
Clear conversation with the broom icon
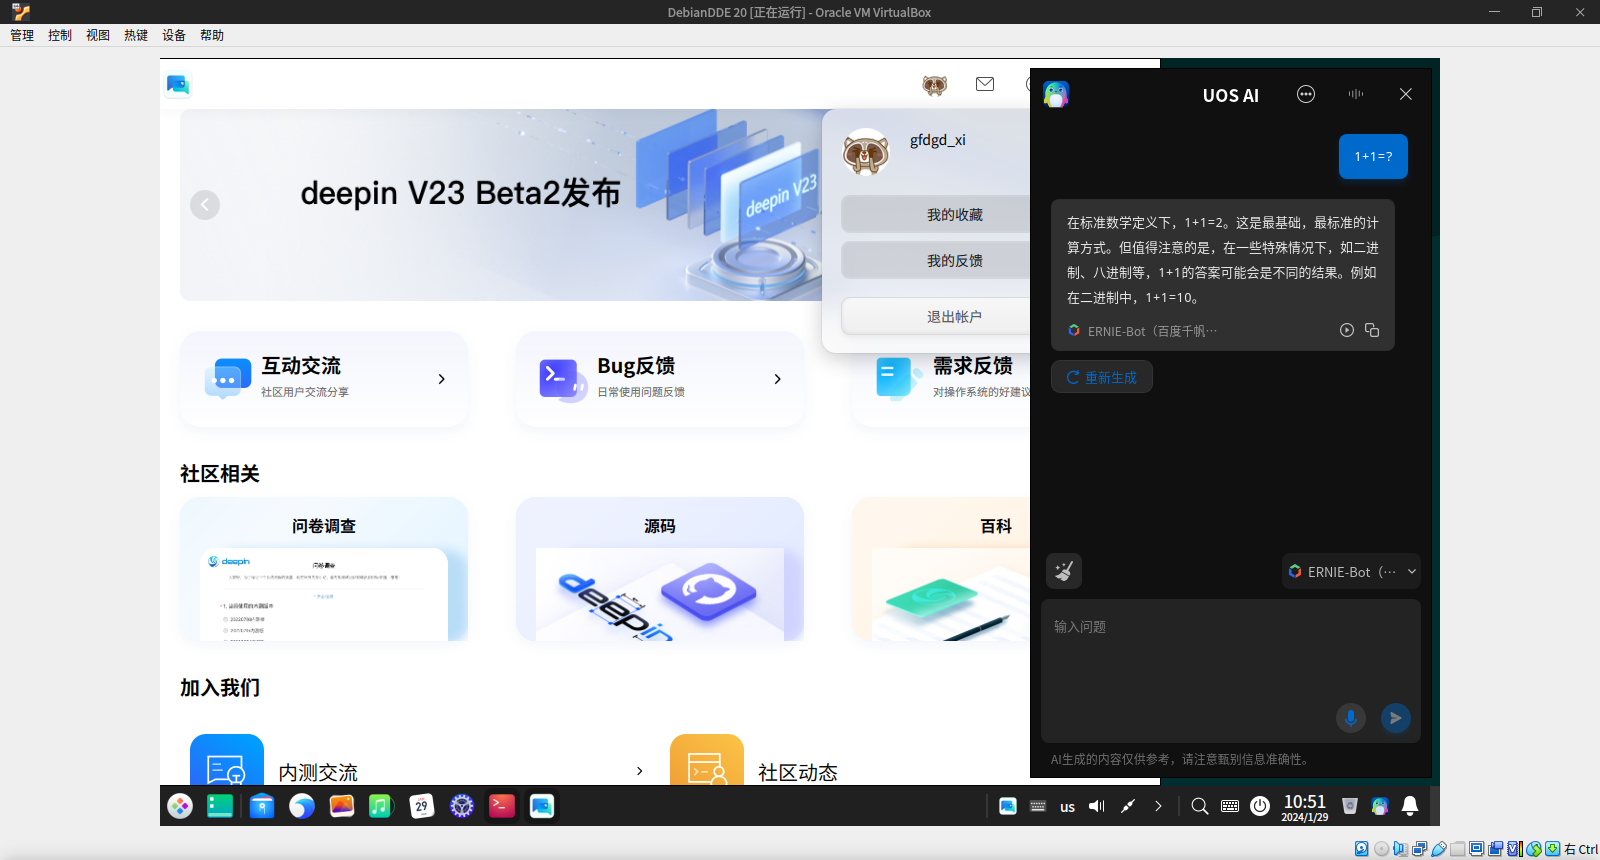point(1064,571)
